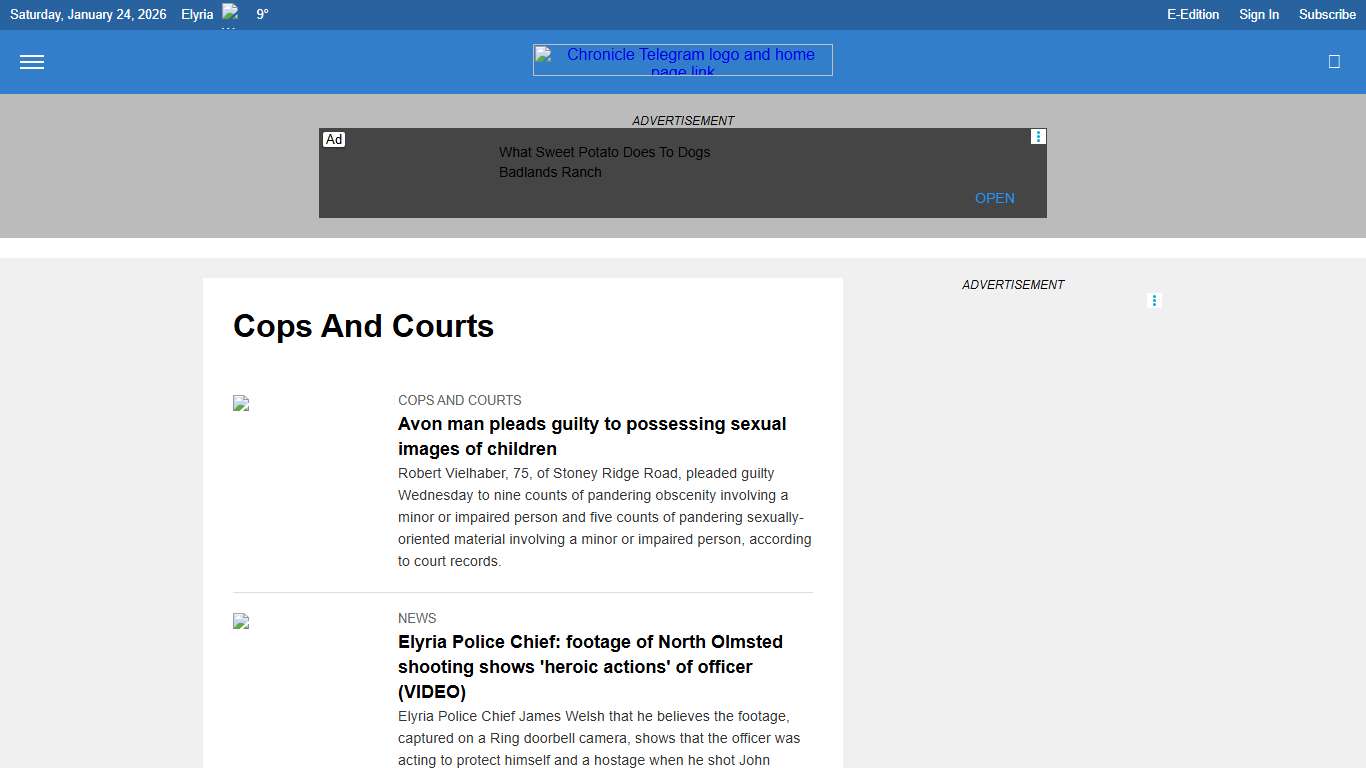The height and width of the screenshot is (768, 1366).
Task: Open the Chronicle Telegram home page logo
Action: 682,60
